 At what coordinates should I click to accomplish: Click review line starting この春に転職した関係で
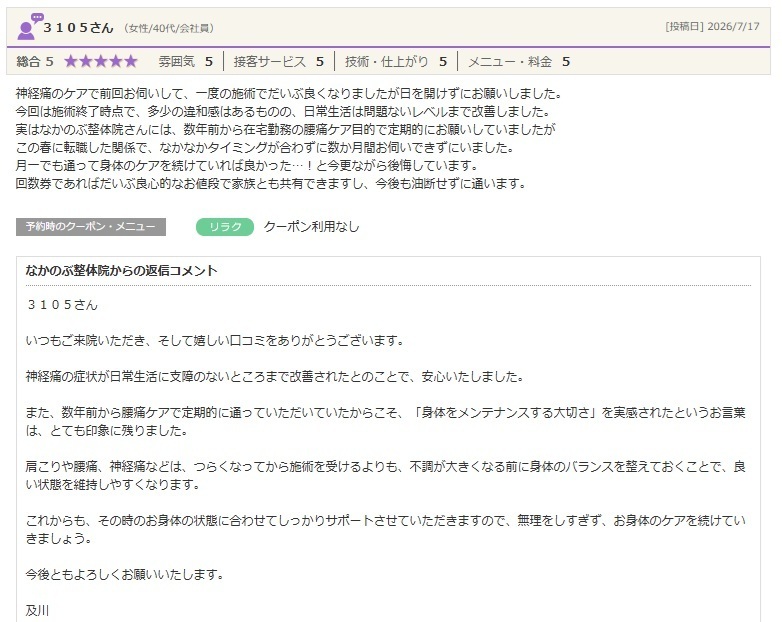tap(265, 148)
